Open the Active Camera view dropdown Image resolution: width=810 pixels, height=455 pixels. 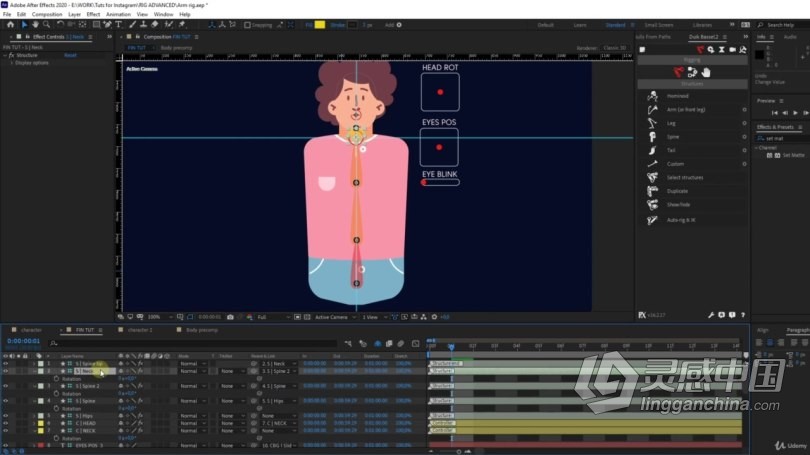pyautogui.click(x=336, y=317)
